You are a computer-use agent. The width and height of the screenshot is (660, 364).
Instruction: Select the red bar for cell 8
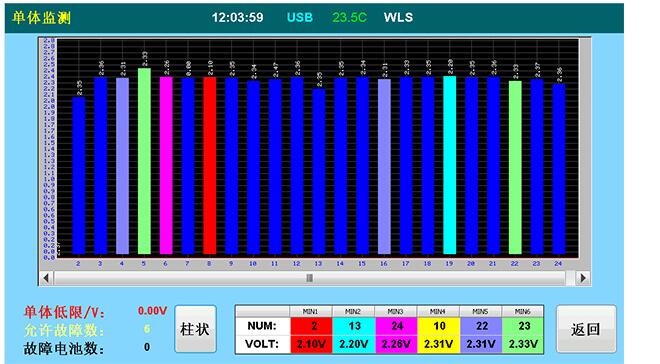[210, 165]
